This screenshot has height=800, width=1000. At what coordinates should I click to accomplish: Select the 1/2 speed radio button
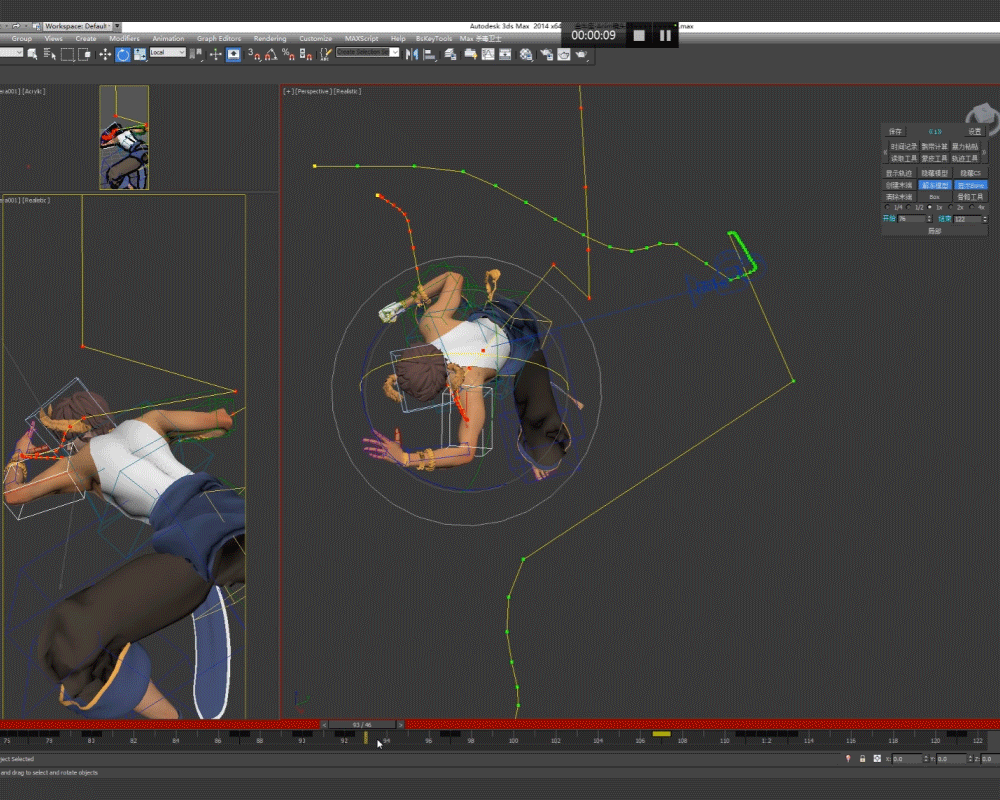(x=908, y=207)
